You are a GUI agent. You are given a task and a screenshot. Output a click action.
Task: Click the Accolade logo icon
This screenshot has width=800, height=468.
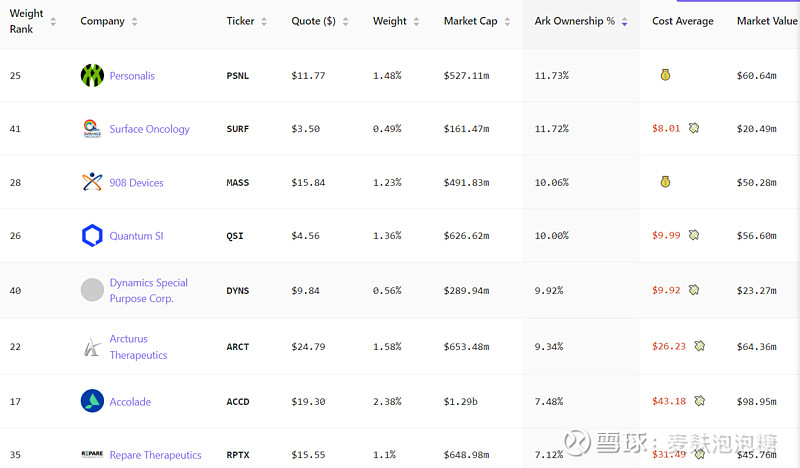92,401
